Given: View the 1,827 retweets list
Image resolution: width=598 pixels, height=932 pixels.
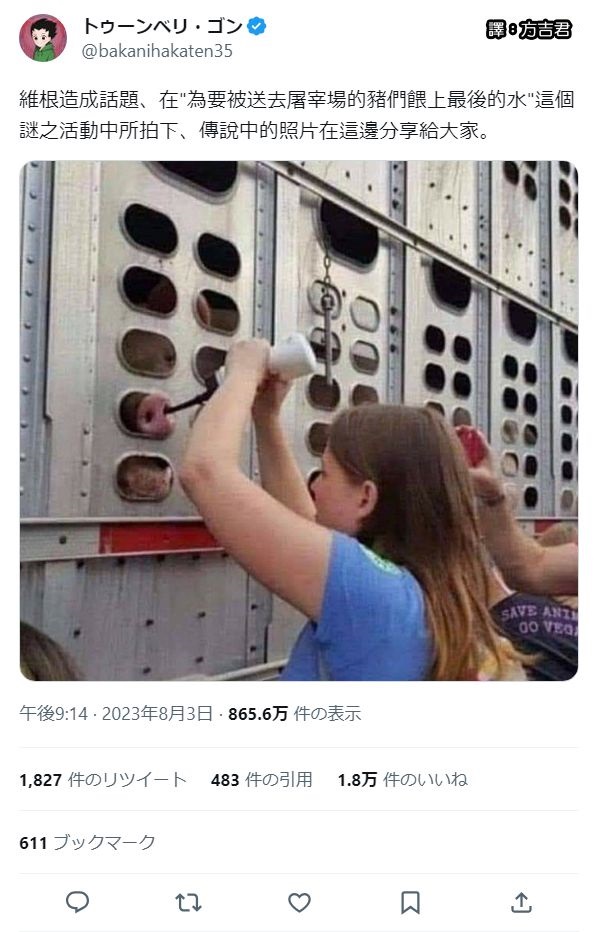Looking at the screenshot, I should tap(103, 780).
